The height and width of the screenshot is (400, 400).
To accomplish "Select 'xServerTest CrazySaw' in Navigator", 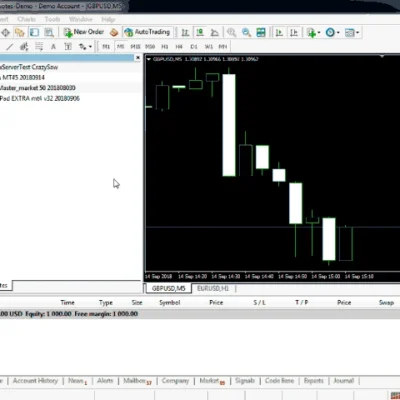I will (x=29, y=67).
